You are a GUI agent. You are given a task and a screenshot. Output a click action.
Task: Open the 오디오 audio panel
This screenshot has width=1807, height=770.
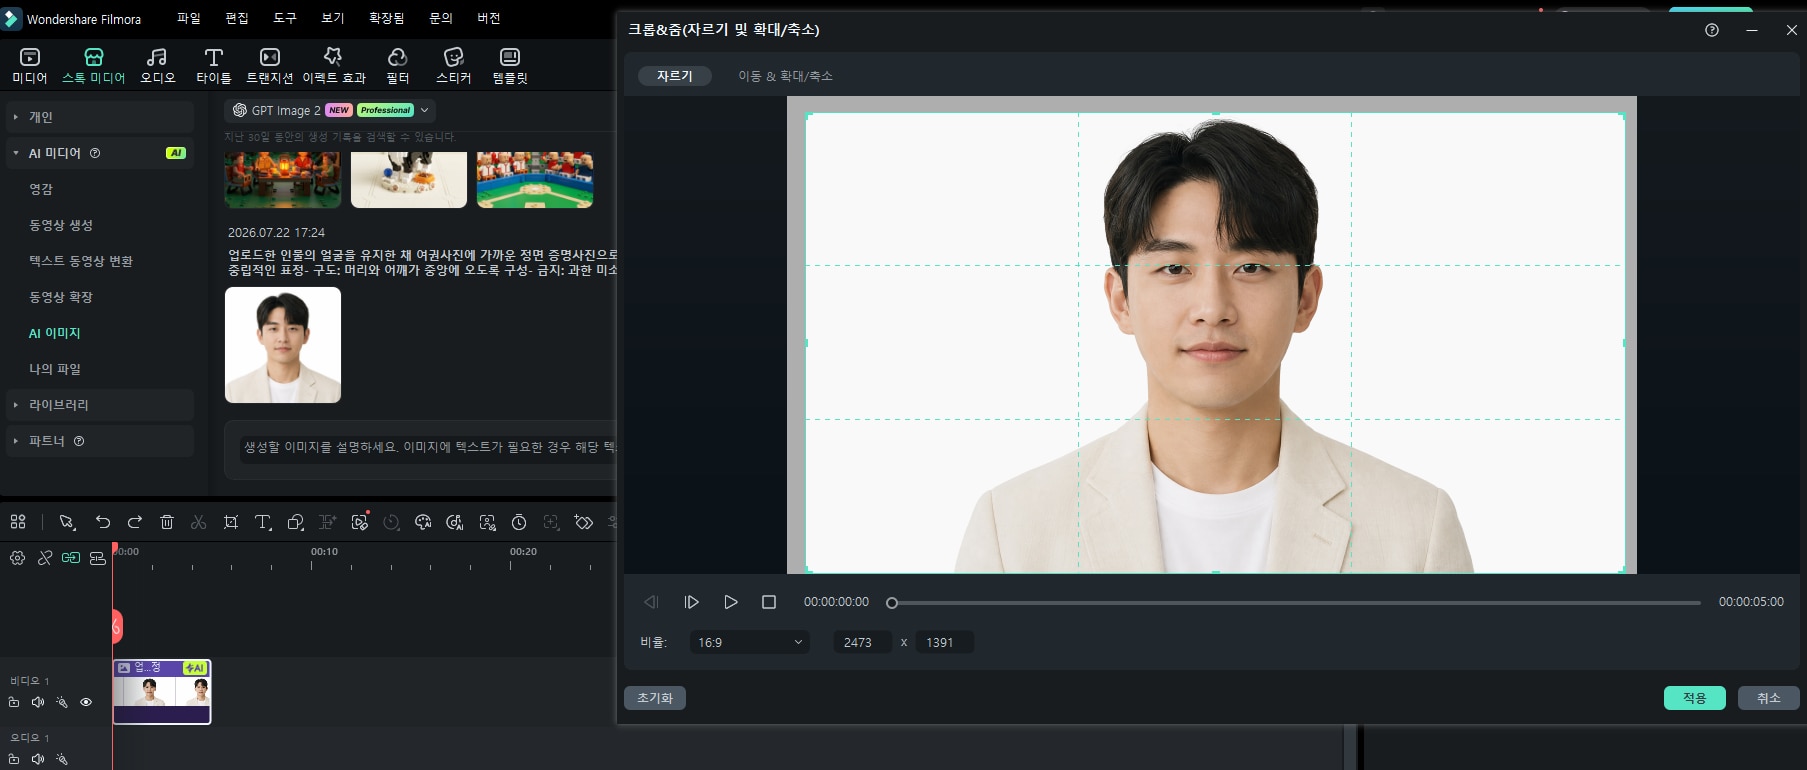point(157,65)
